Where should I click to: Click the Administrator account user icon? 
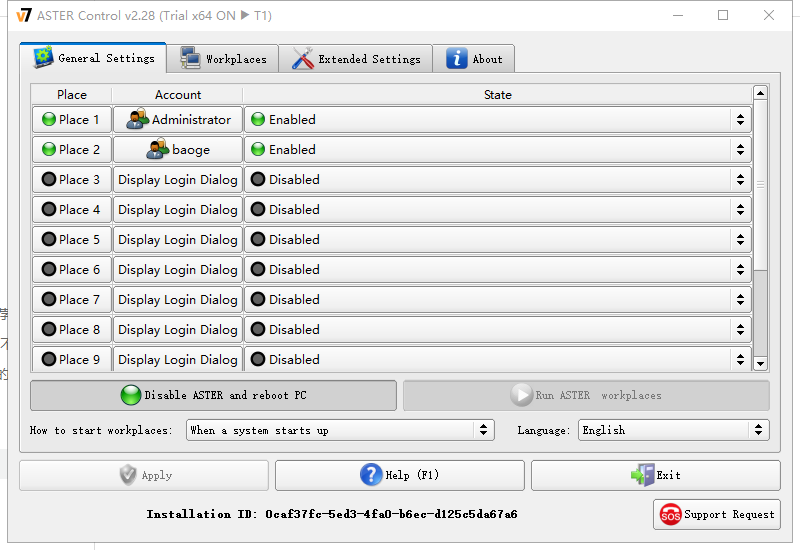137,119
